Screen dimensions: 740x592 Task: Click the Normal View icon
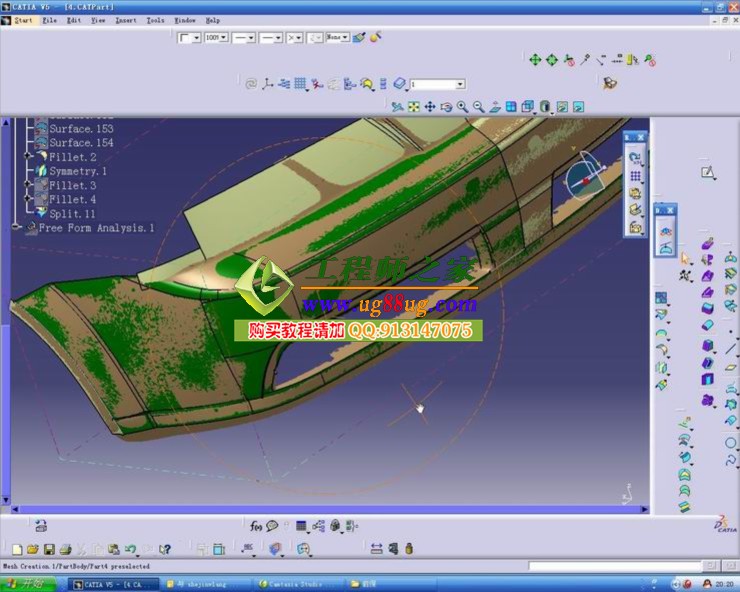pyautogui.click(x=495, y=107)
